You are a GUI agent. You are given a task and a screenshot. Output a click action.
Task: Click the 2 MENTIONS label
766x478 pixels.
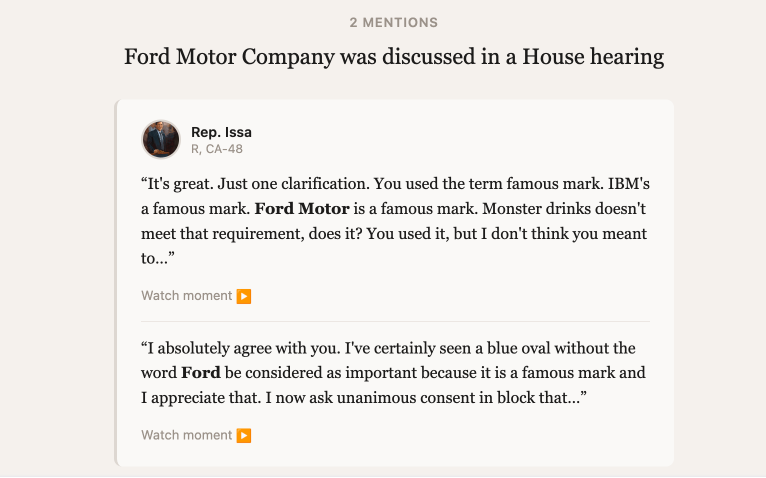tap(393, 22)
